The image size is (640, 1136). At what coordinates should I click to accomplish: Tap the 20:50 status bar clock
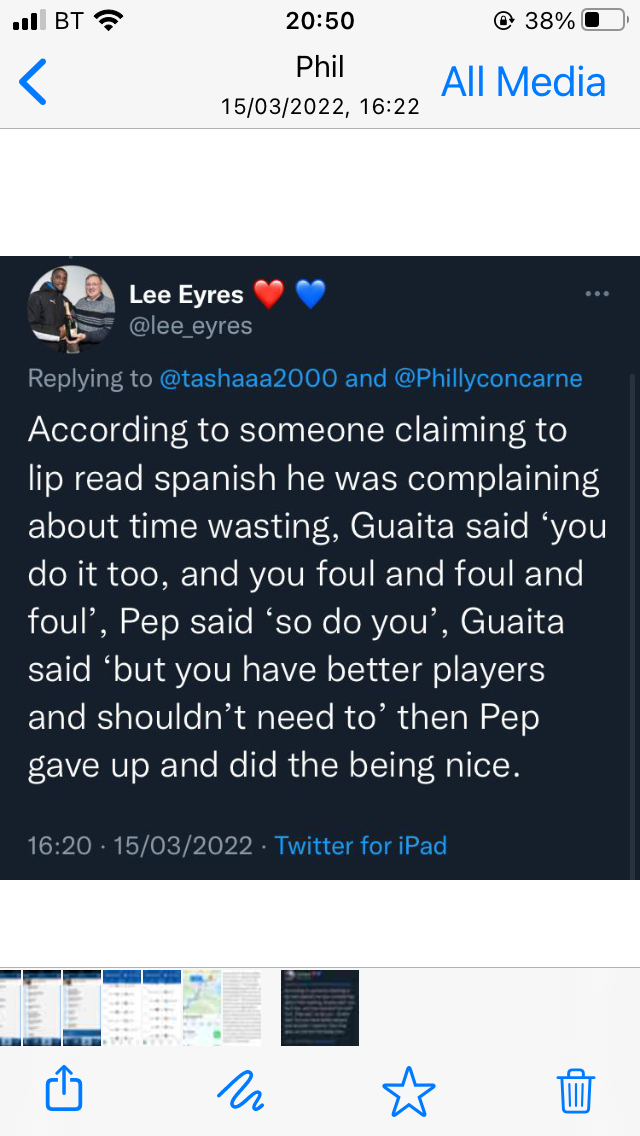pyautogui.click(x=320, y=21)
